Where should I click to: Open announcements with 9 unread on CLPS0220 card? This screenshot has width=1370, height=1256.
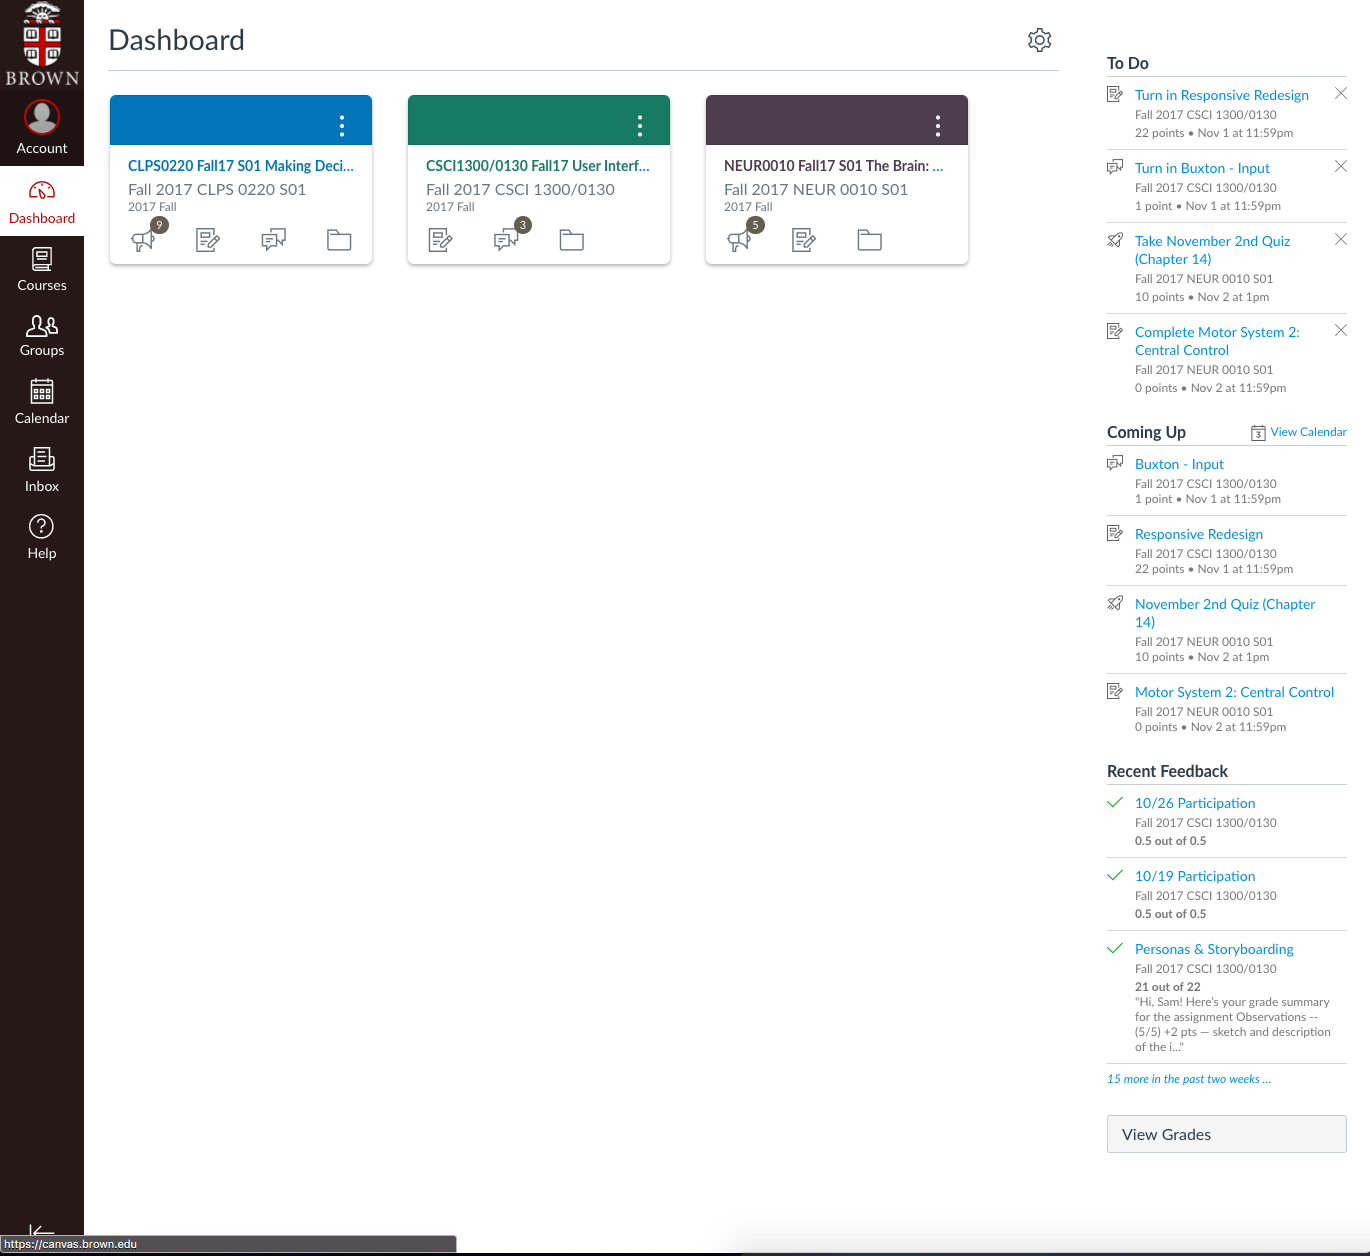pyautogui.click(x=144, y=240)
